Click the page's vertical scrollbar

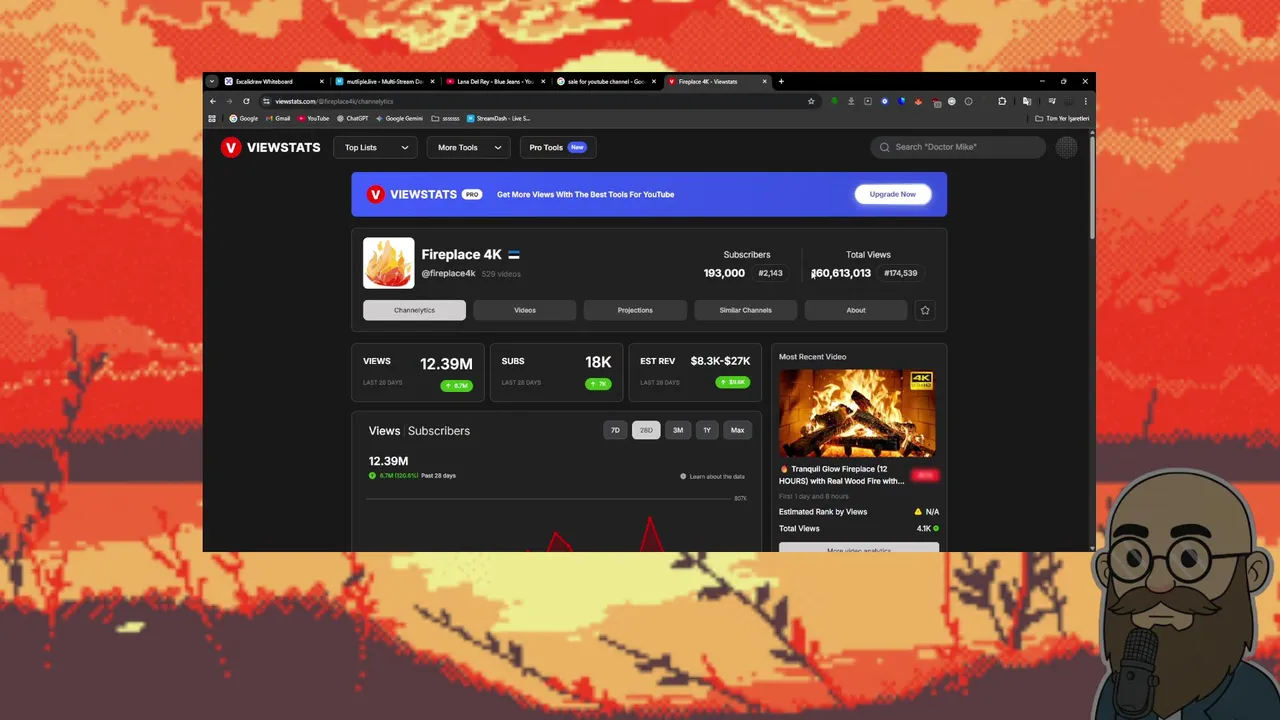click(1091, 187)
